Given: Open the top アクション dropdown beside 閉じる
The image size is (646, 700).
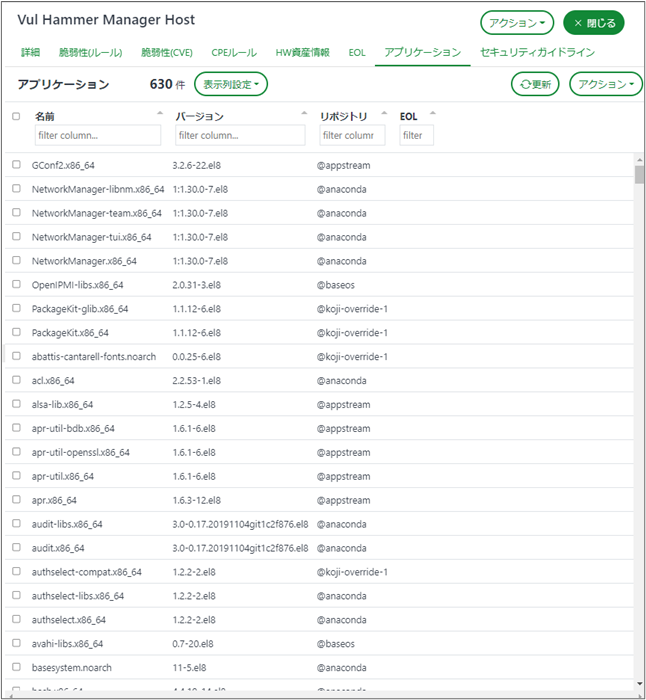Looking at the screenshot, I should pos(517,23).
